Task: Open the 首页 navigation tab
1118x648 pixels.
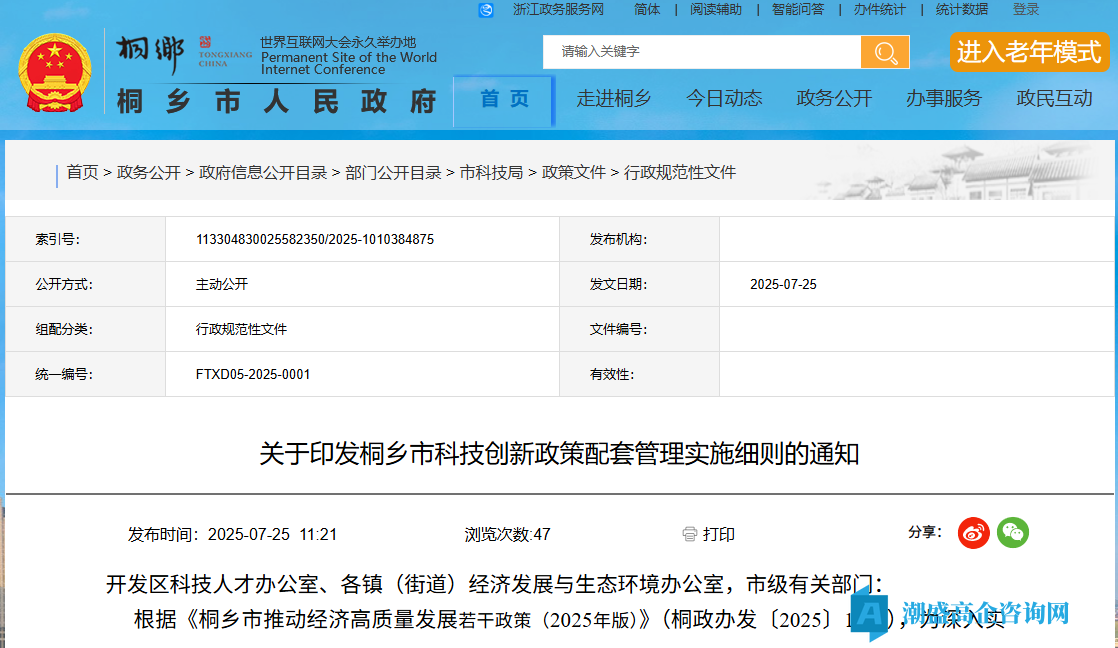Action: [504, 99]
